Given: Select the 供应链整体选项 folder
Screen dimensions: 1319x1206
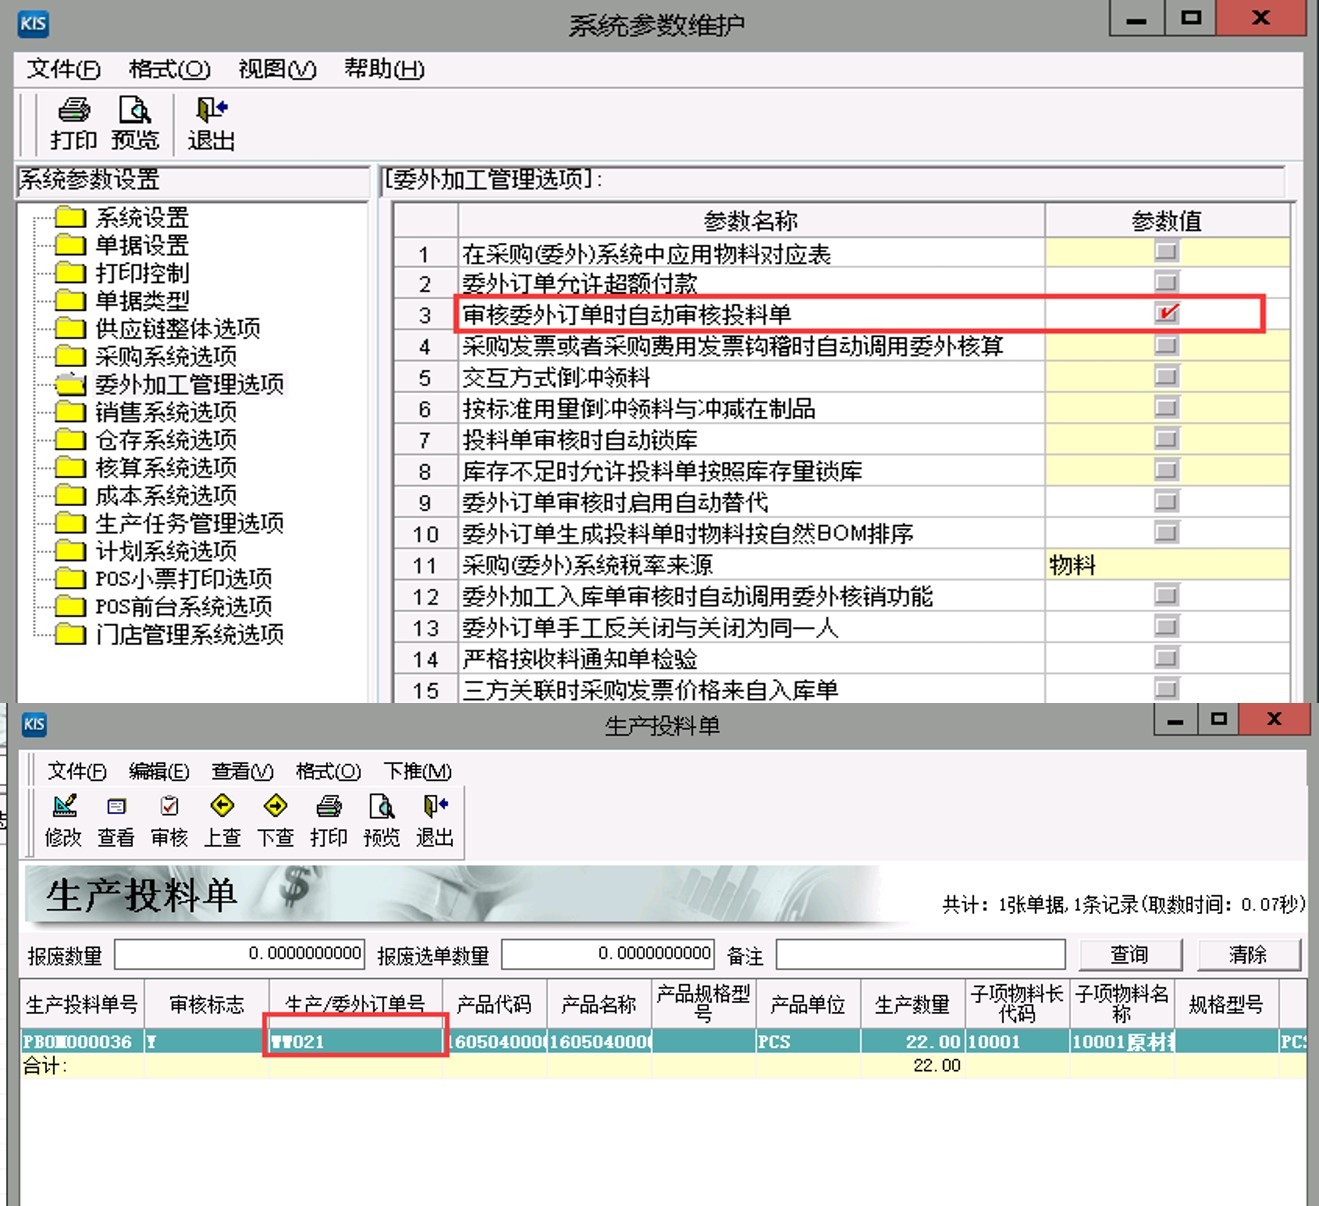Looking at the screenshot, I should [158, 328].
